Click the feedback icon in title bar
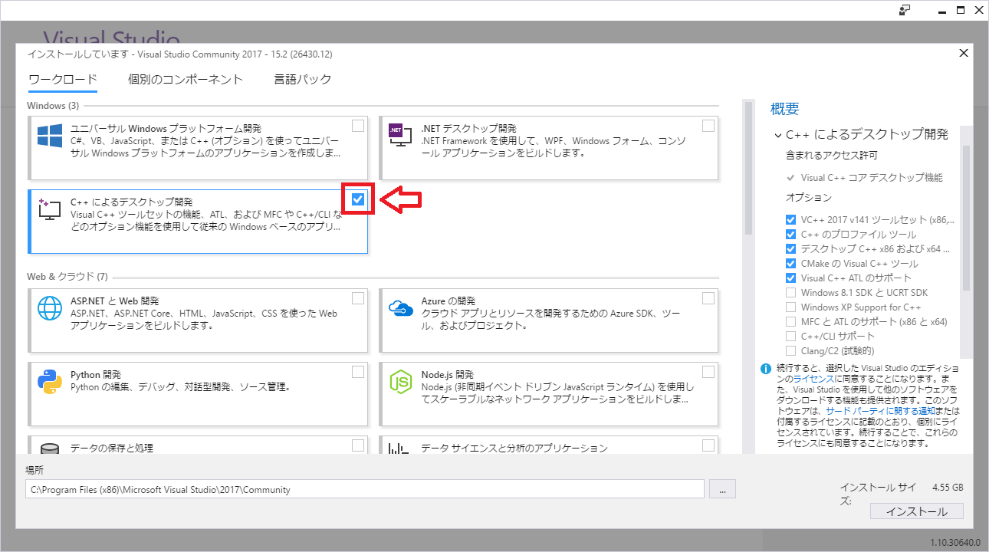989x552 pixels. tap(904, 10)
